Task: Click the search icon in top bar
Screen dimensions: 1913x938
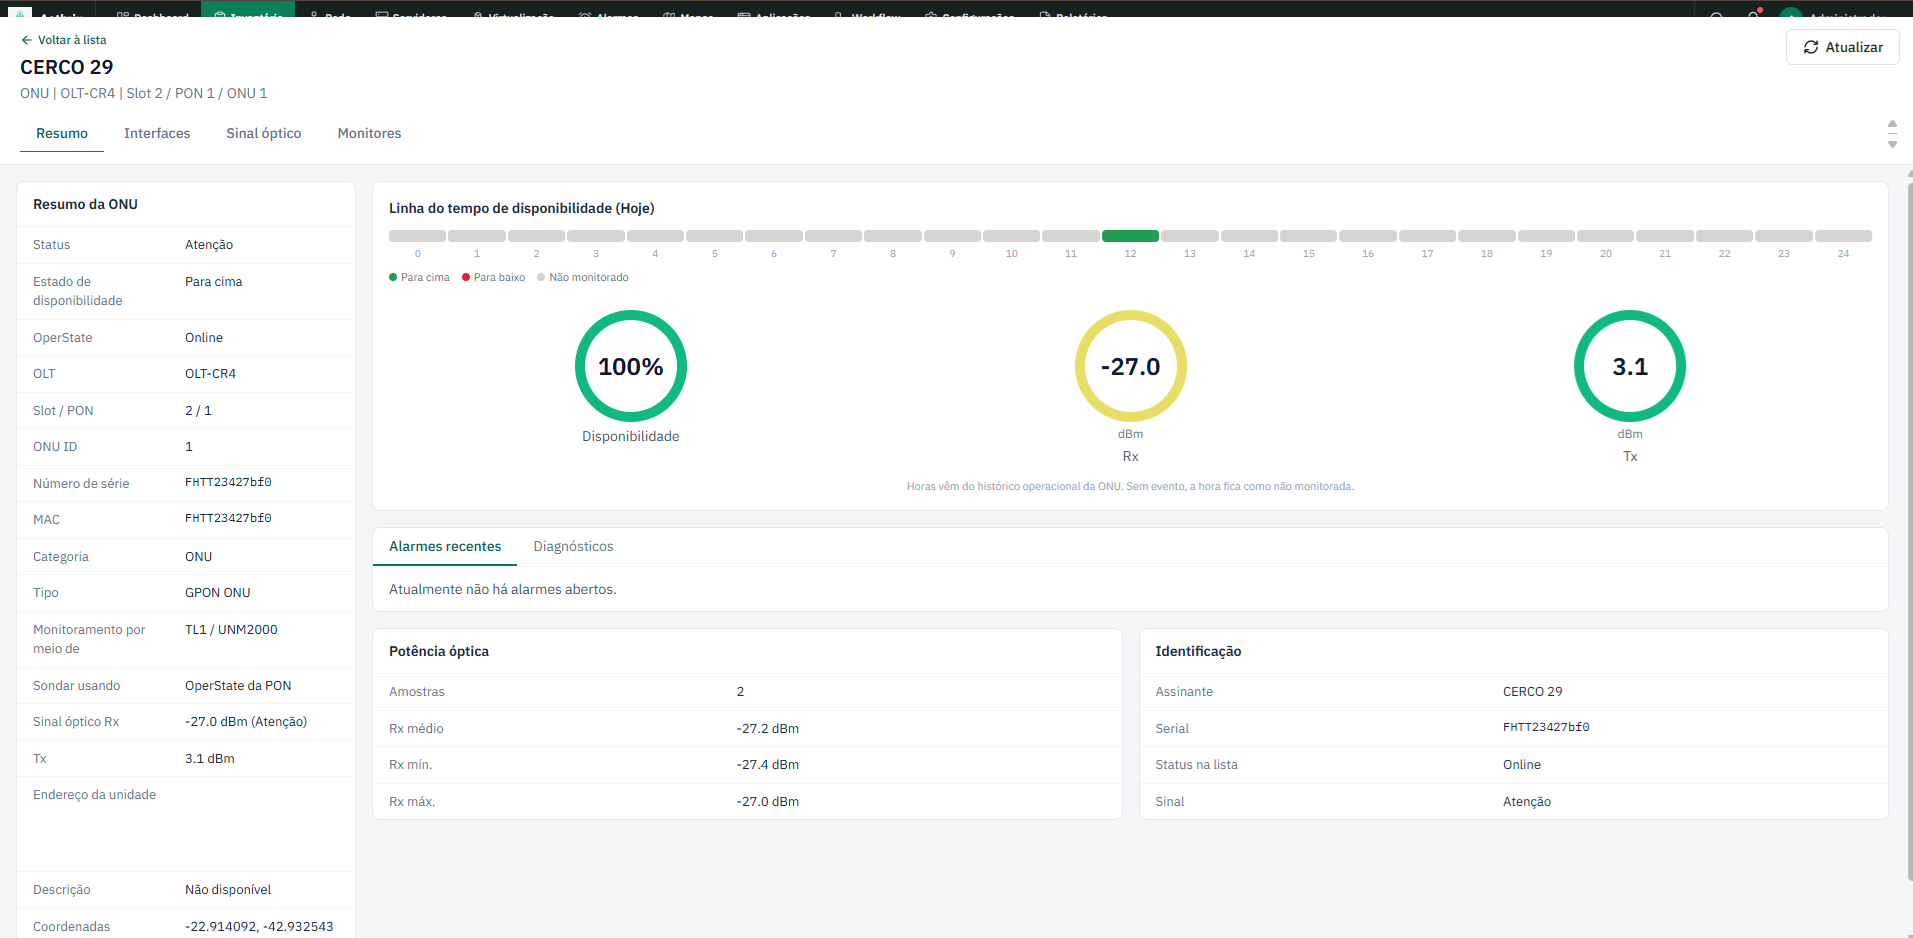Action: pyautogui.click(x=1716, y=14)
